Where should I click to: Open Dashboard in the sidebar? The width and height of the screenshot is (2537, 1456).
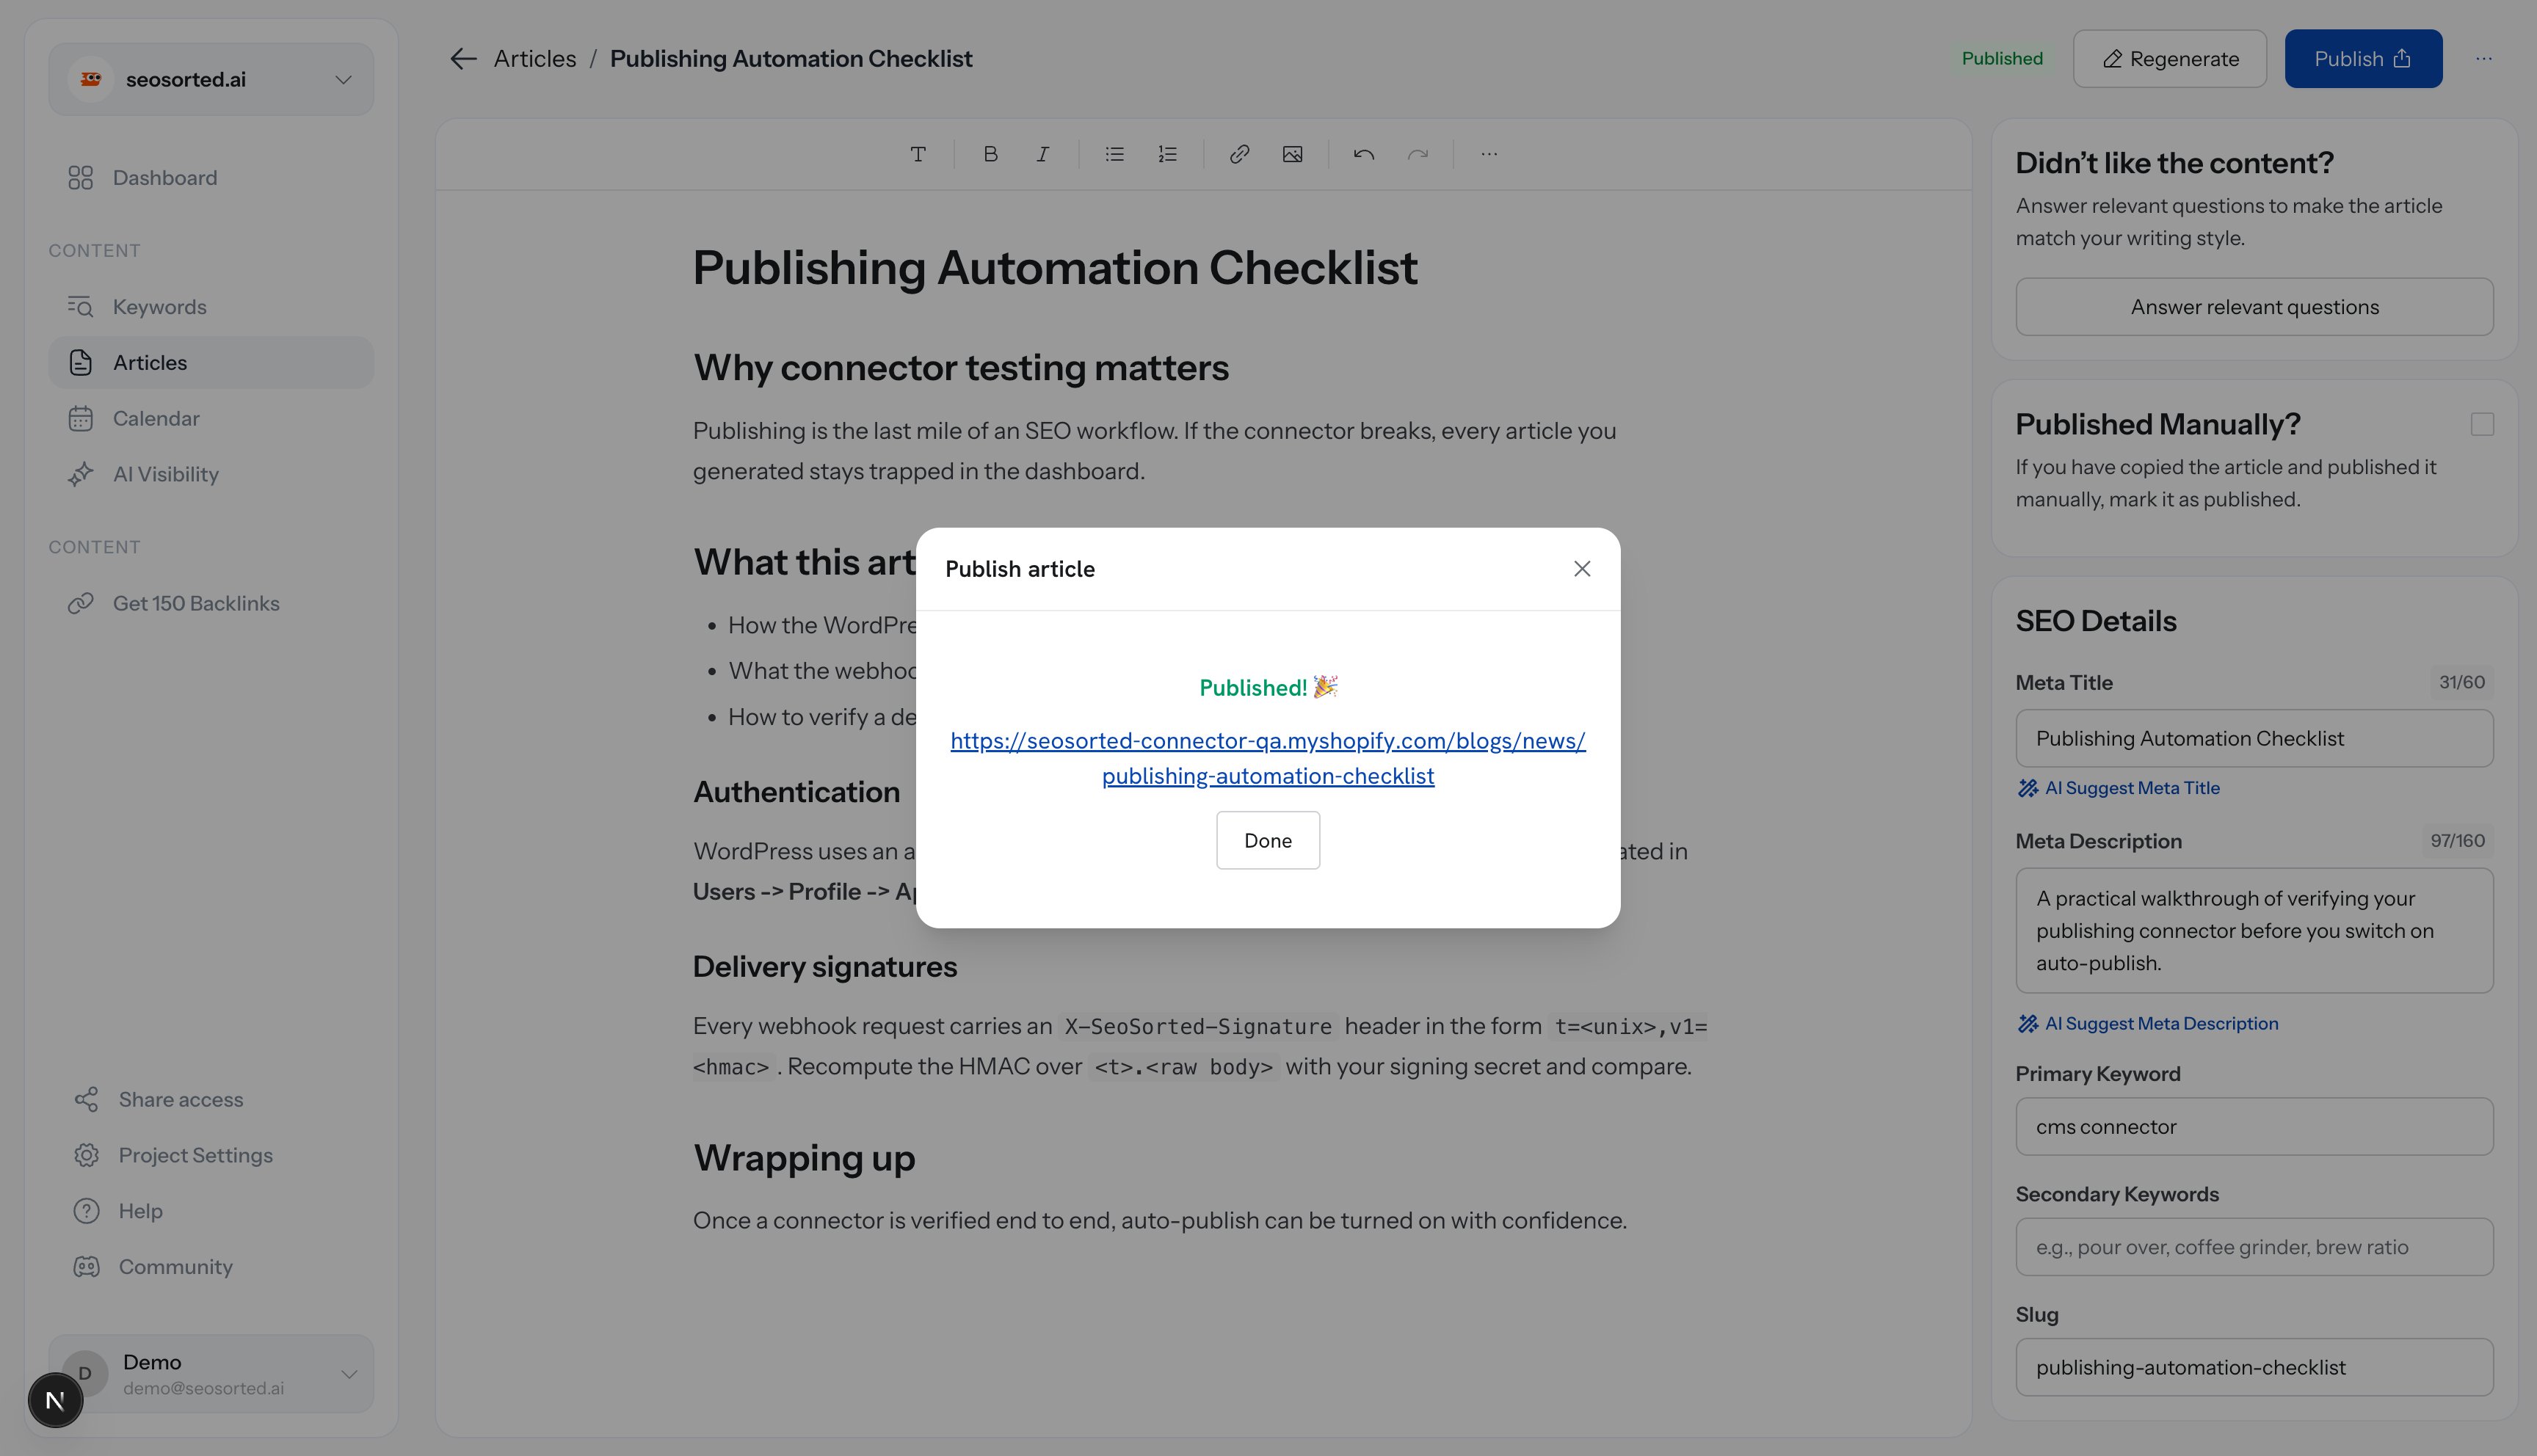(211, 178)
